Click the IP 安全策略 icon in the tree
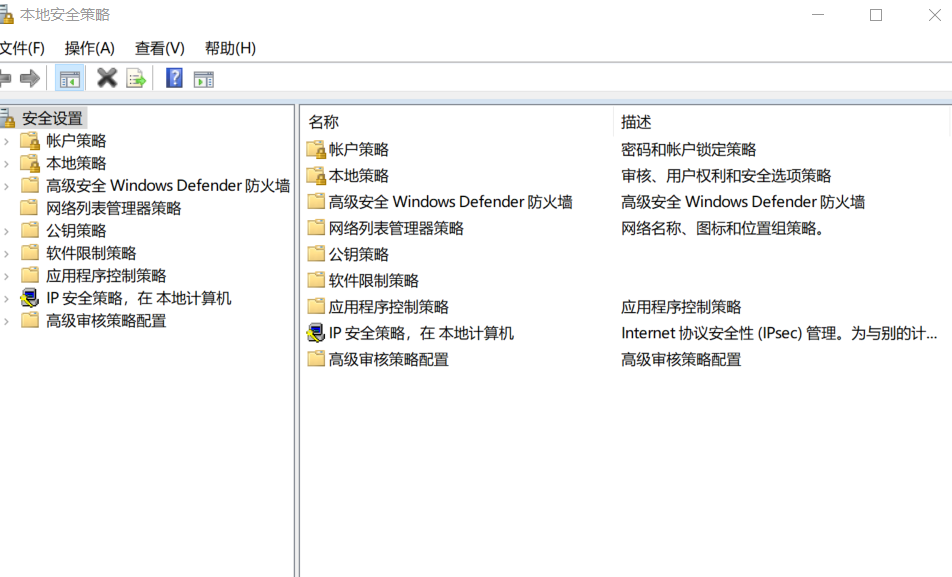The height and width of the screenshot is (577, 952). point(30,298)
